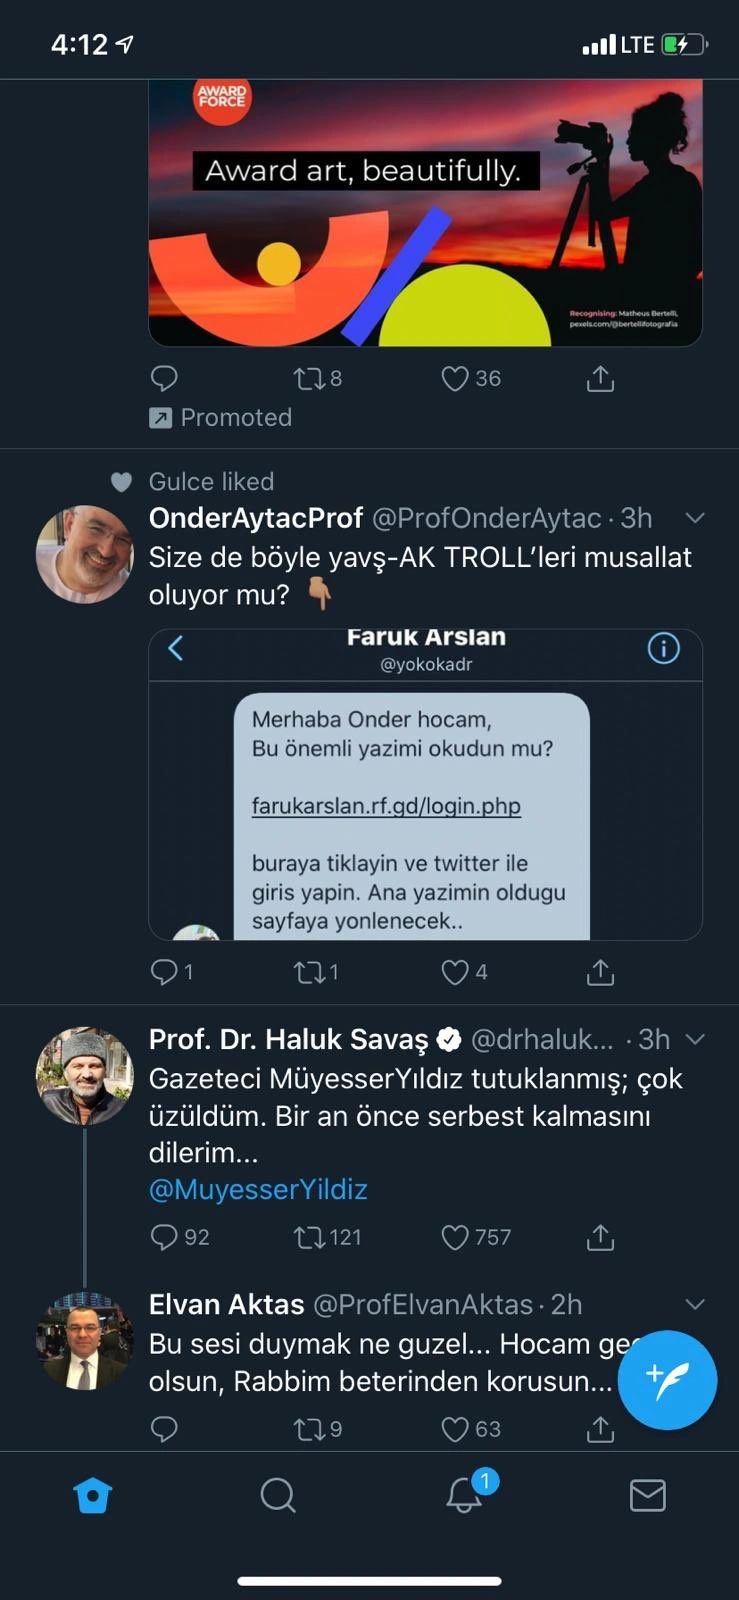The width and height of the screenshot is (739, 1600).
Task: Retweet the Haluk Savaş tweet
Action: (x=309, y=1238)
